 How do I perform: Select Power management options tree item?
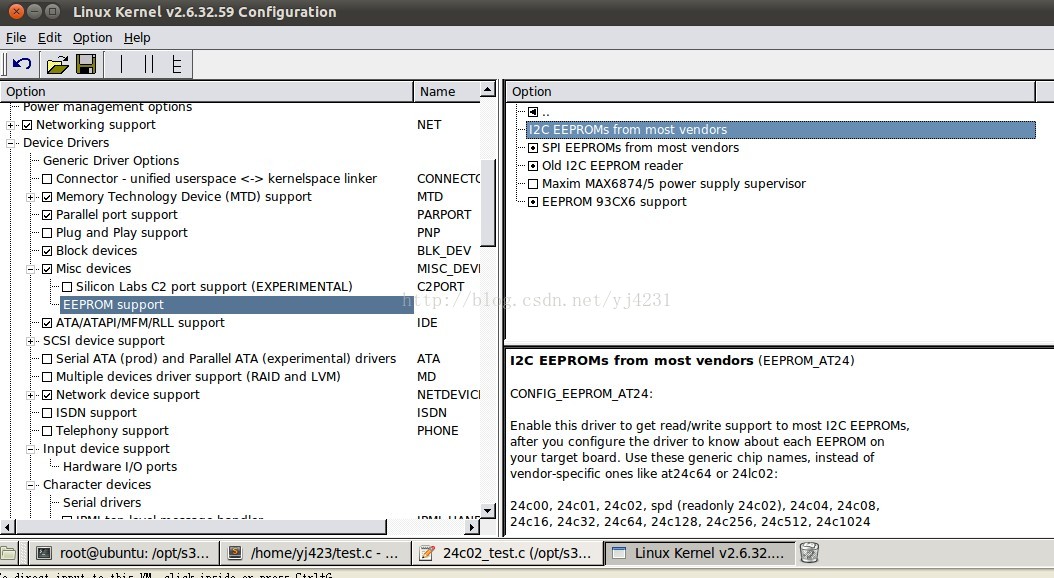tap(107, 107)
